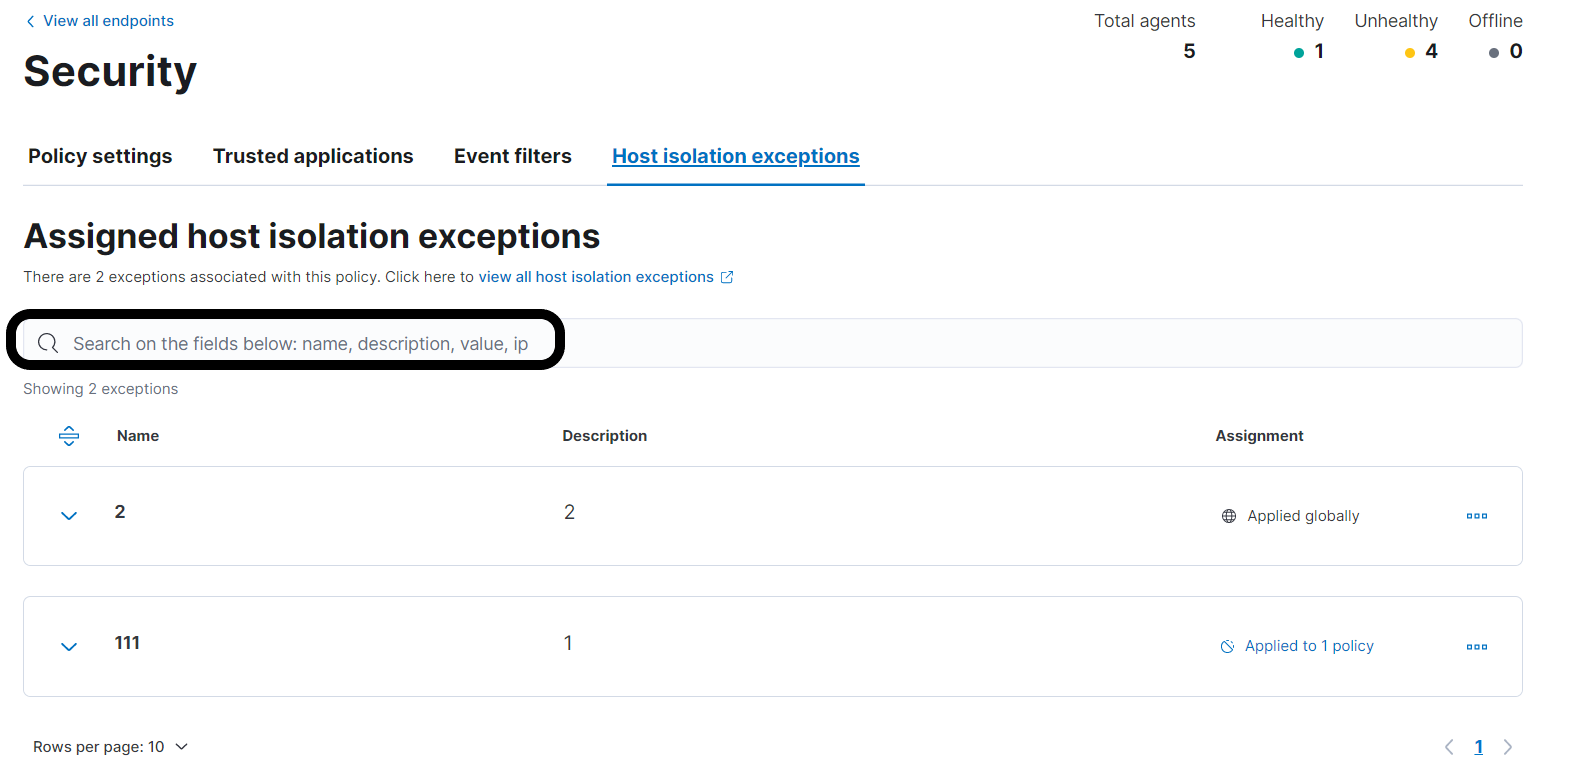The image size is (1571, 767).
Task: Click the clock icon beside Applied to 1 policy
Action: 1227,646
